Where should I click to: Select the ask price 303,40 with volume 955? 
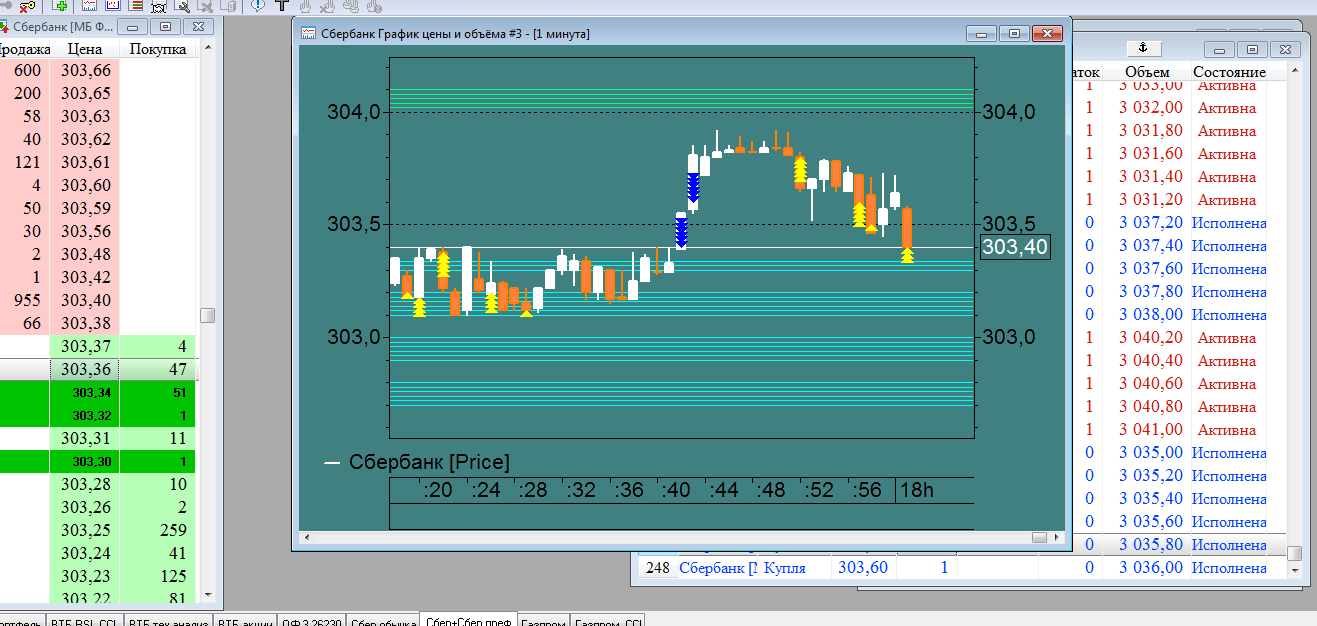(x=85, y=300)
